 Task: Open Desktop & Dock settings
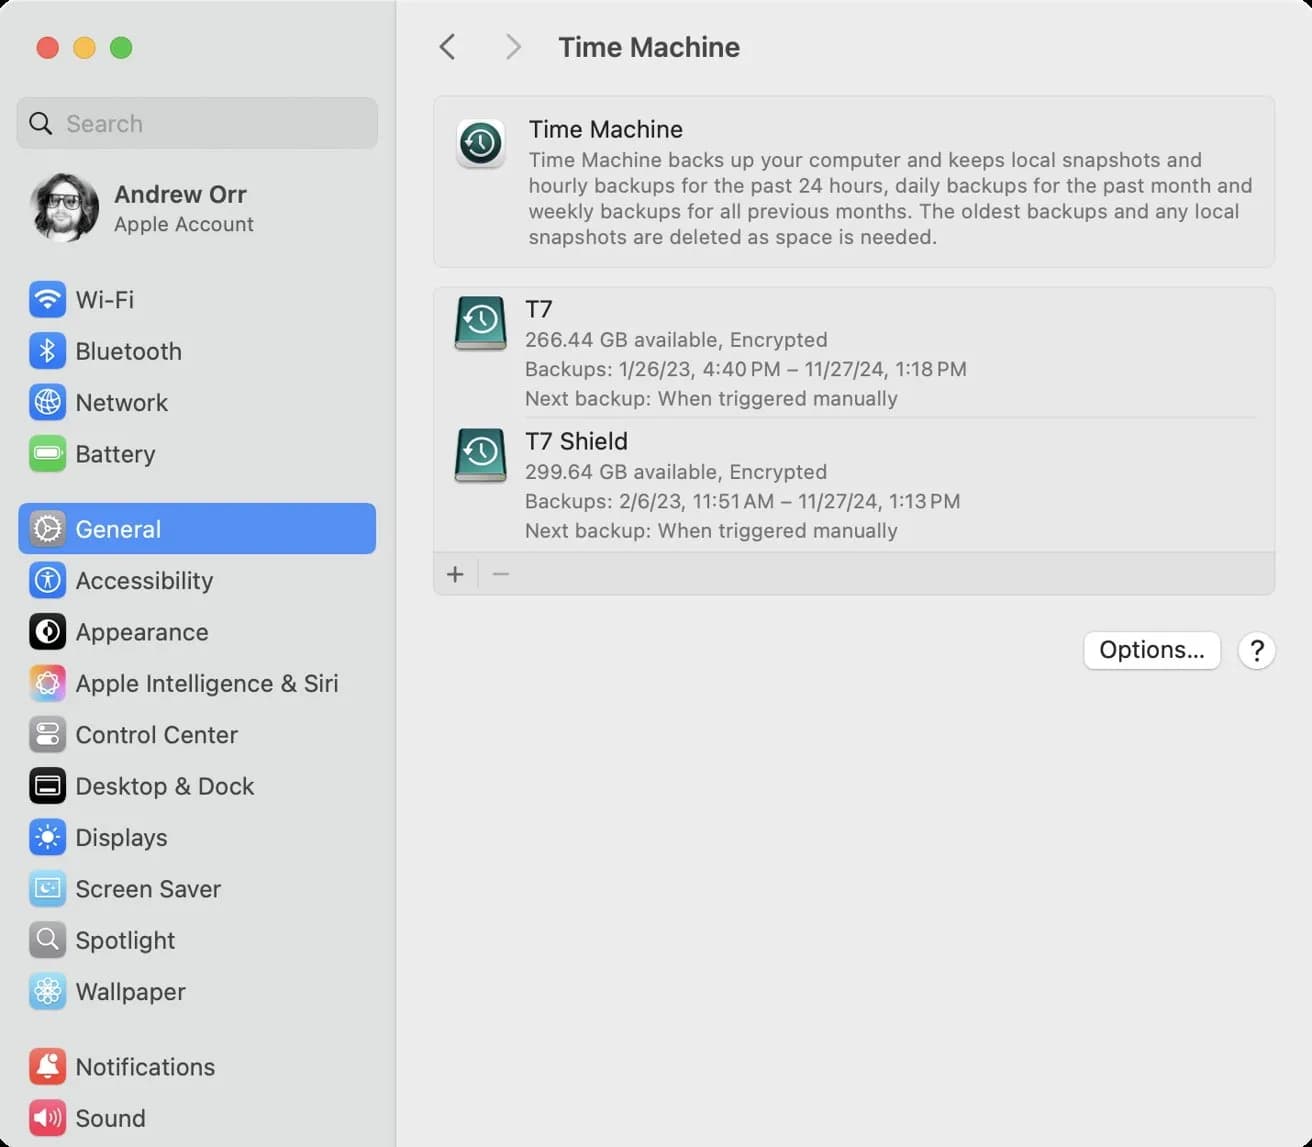click(x=197, y=786)
